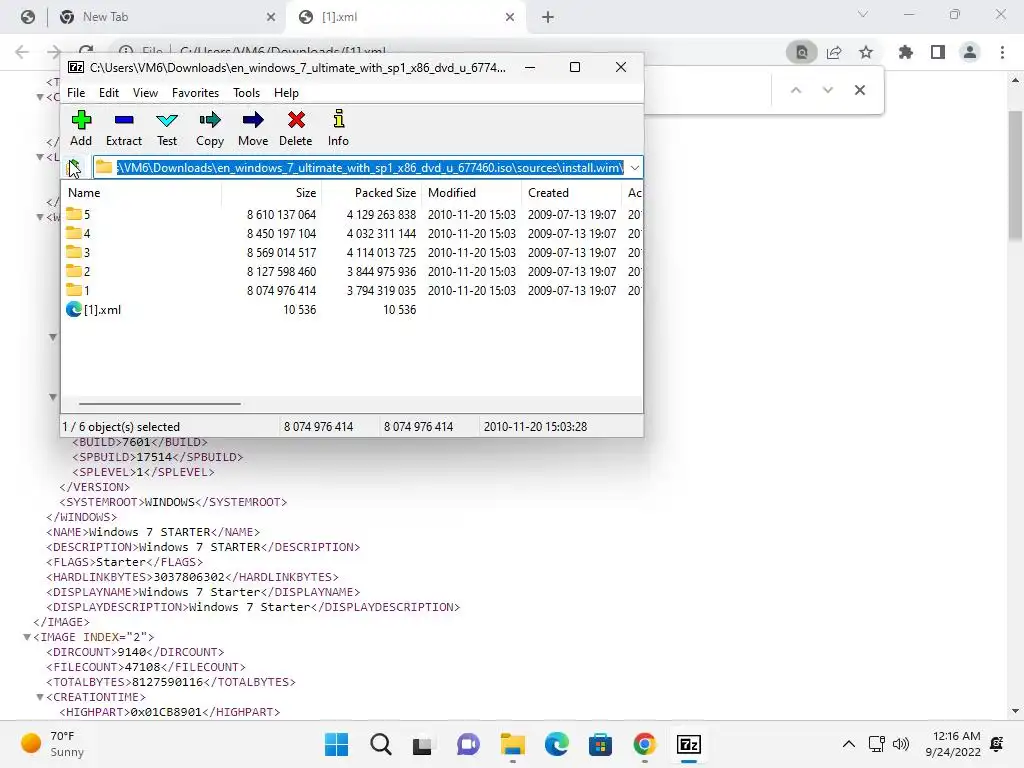Bookmark this page star icon
The width and height of the screenshot is (1024, 768).
tap(866, 52)
